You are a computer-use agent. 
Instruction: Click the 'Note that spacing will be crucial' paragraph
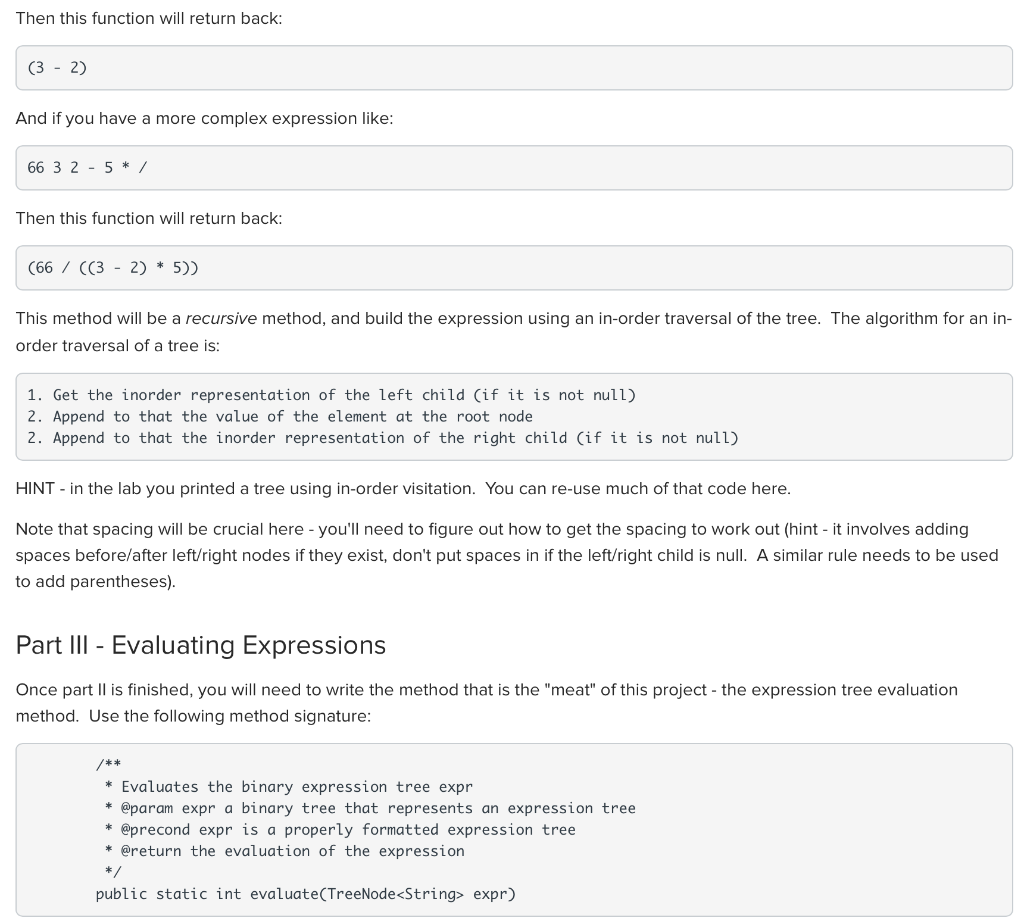point(507,556)
